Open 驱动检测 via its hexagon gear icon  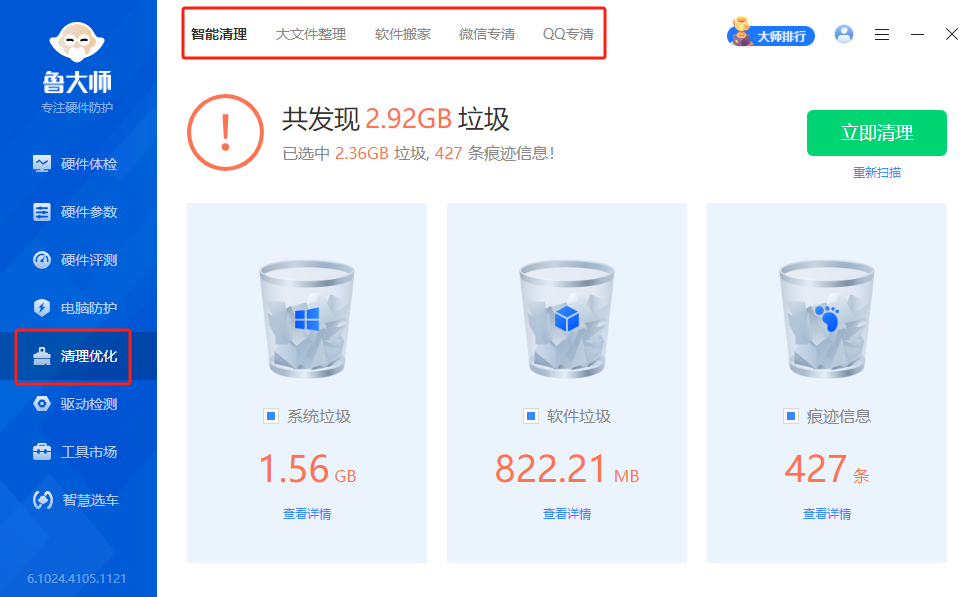42,404
